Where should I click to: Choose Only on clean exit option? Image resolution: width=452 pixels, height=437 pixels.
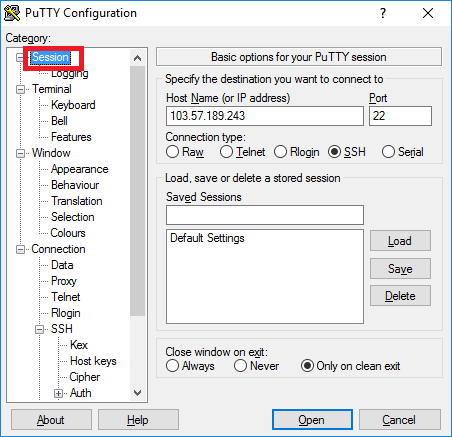coord(307,366)
